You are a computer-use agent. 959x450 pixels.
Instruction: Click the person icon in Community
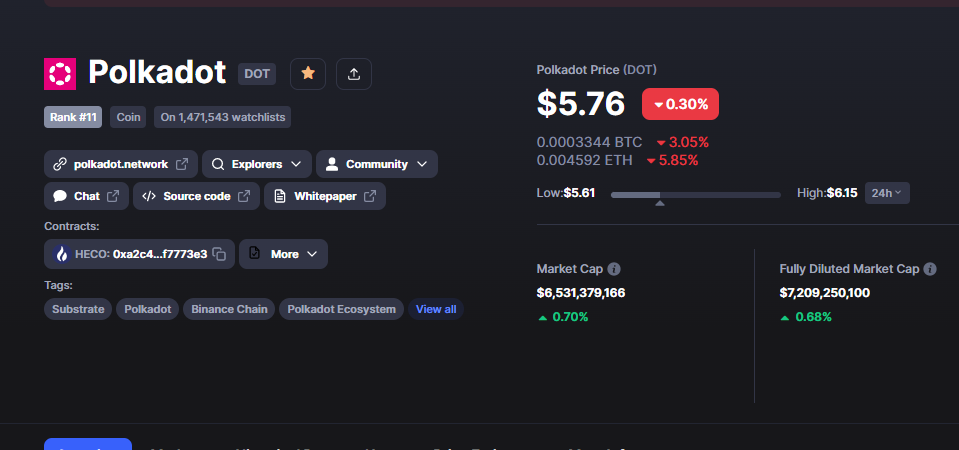click(332, 164)
